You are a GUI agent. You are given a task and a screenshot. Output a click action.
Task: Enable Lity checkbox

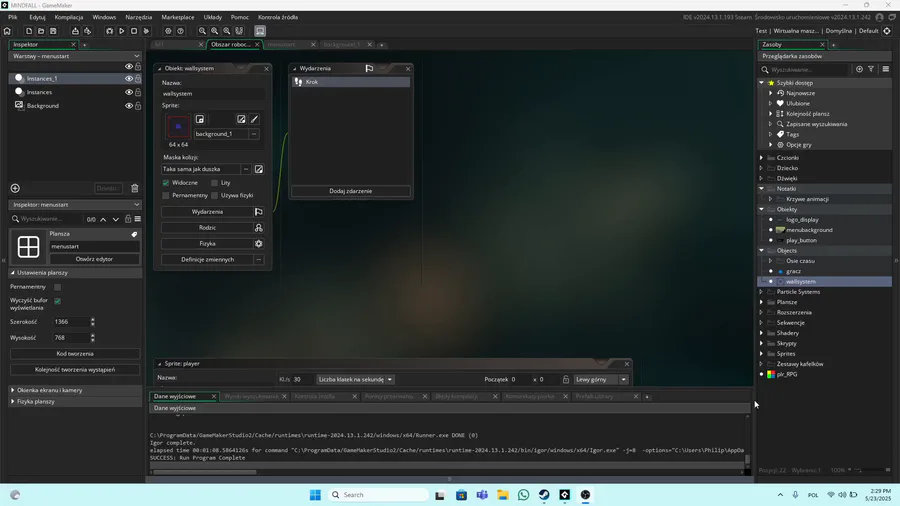tap(215, 183)
